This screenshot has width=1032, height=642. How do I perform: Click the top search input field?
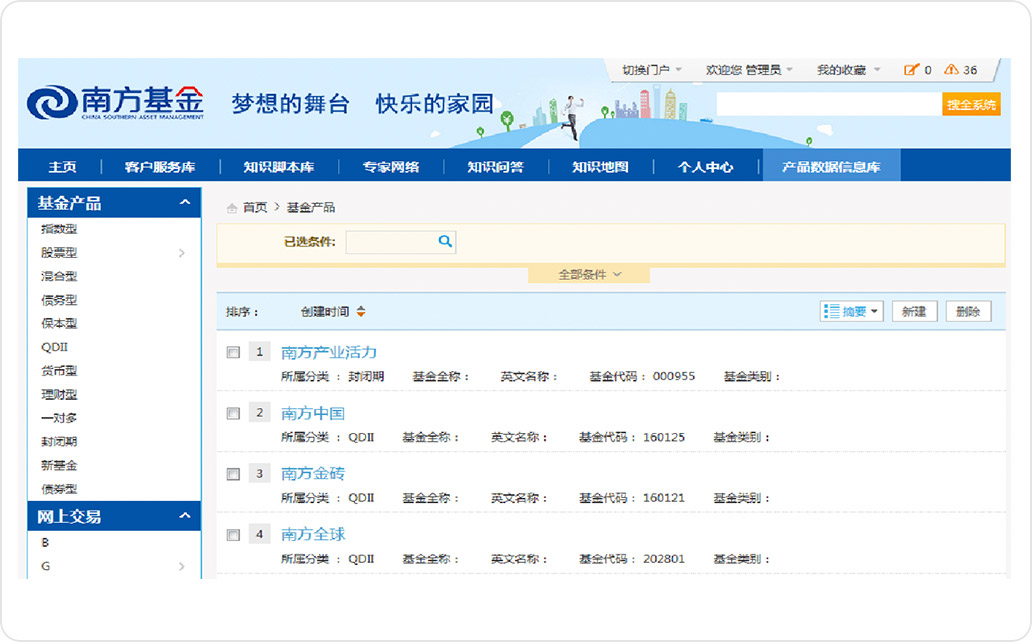[x=828, y=104]
